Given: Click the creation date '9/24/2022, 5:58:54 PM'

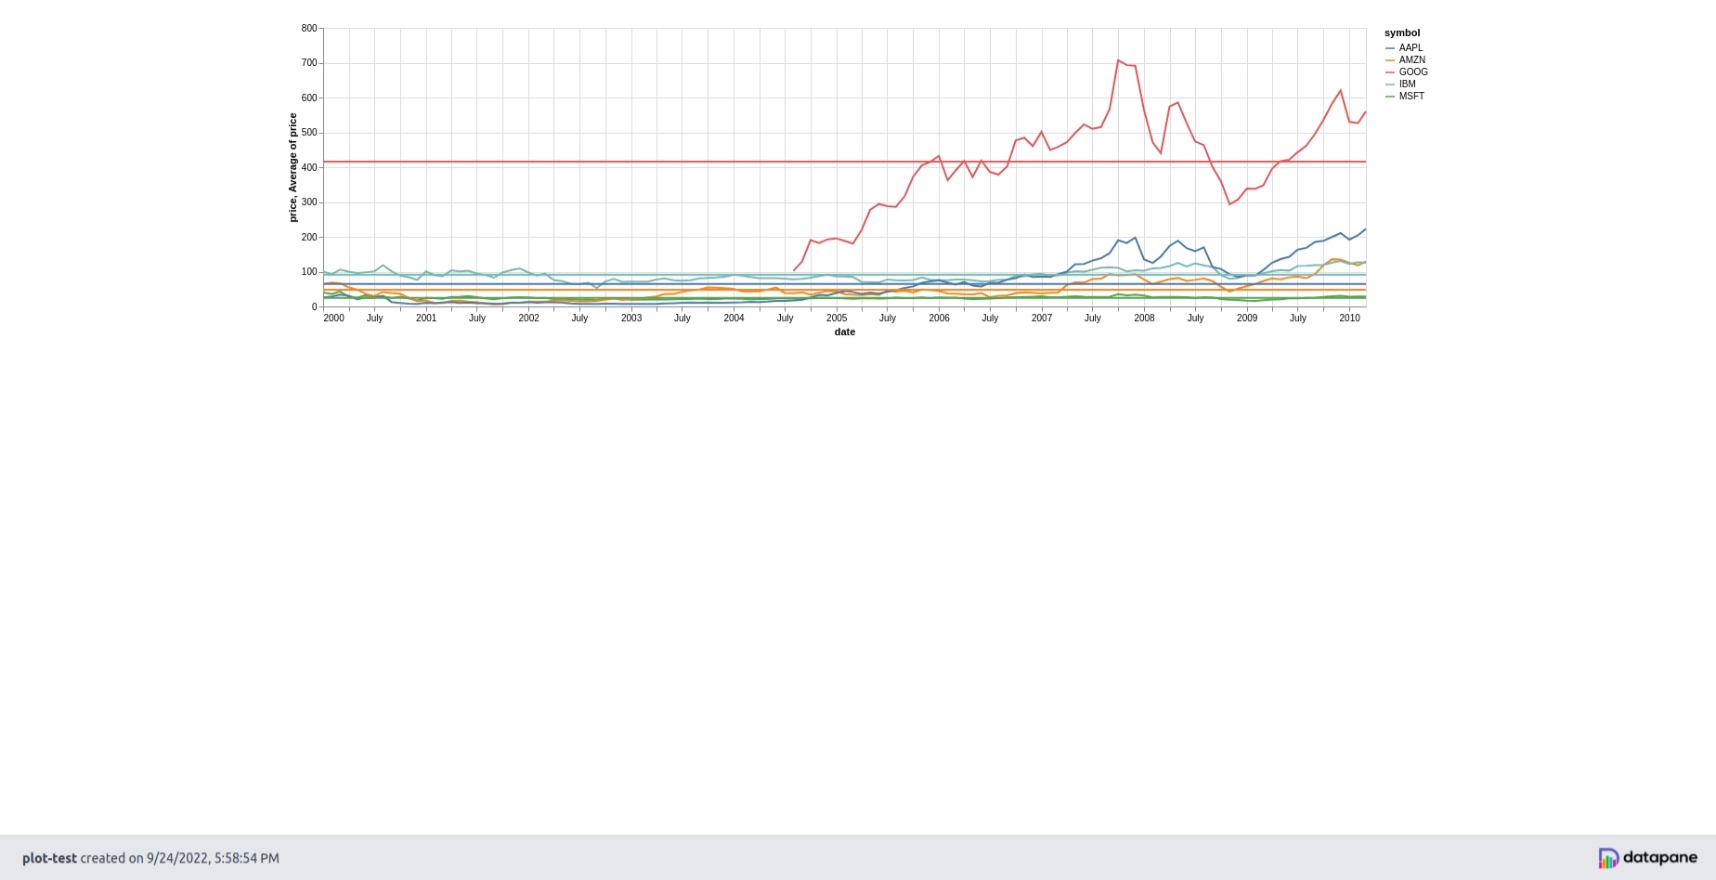Looking at the screenshot, I should point(213,858).
